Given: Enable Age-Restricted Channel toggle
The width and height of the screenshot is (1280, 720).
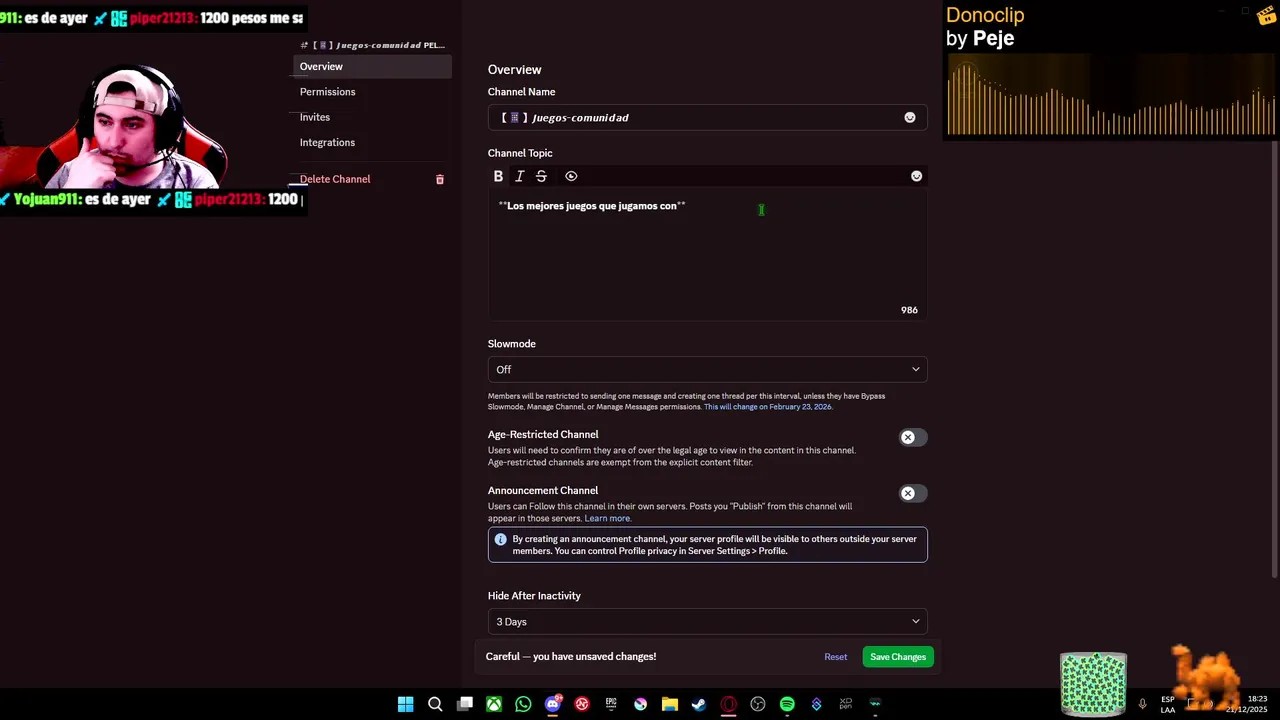Looking at the screenshot, I should pos(911,437).
